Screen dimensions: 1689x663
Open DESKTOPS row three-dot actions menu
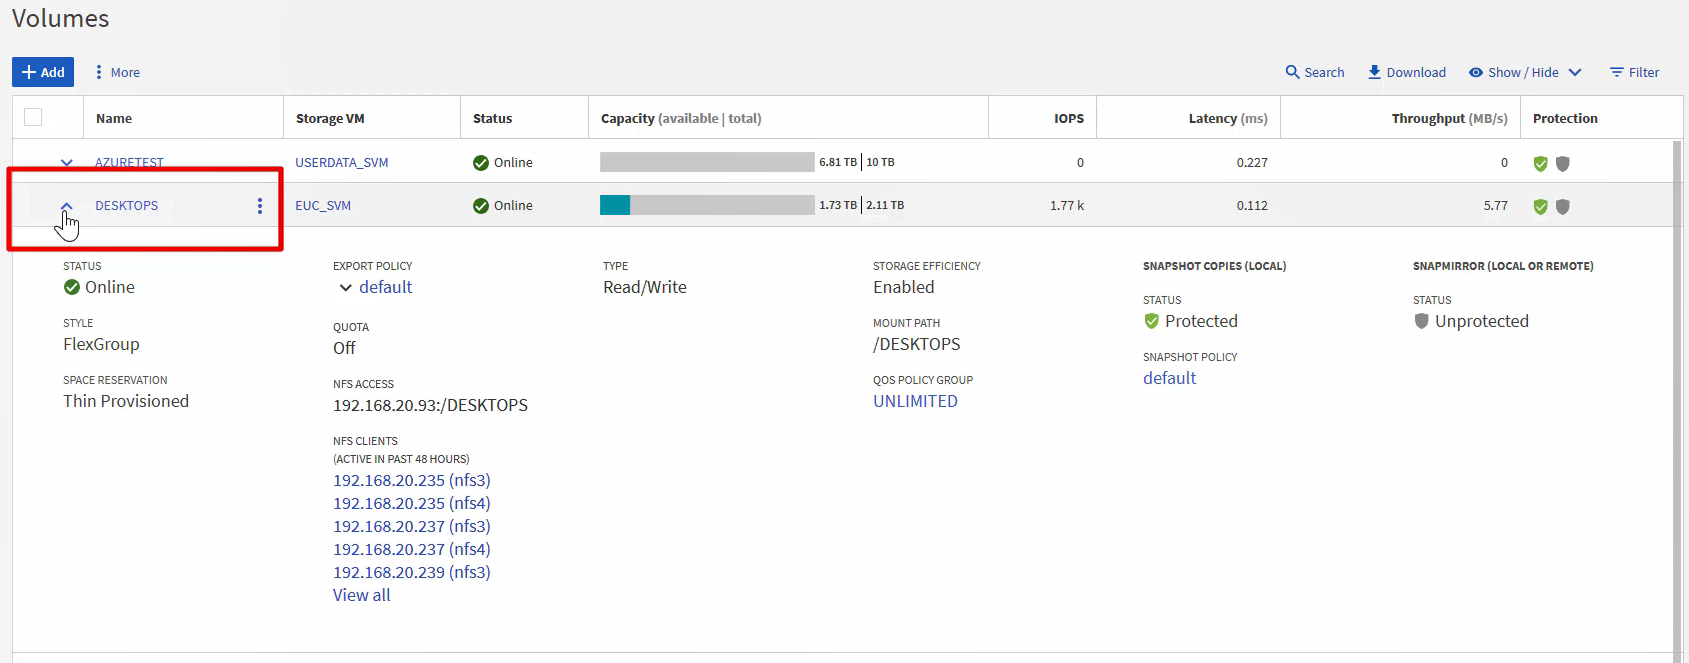tap(260, 206)
